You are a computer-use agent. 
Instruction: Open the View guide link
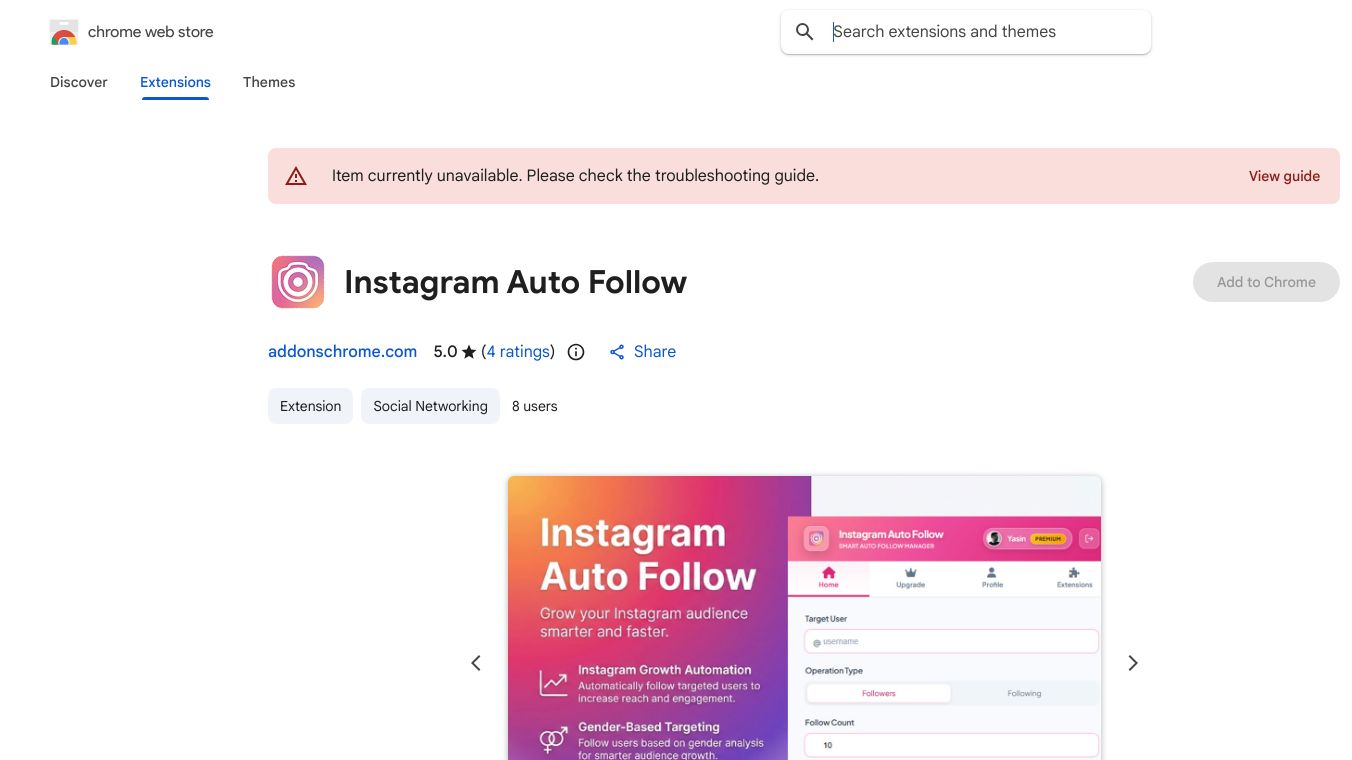1284,176
